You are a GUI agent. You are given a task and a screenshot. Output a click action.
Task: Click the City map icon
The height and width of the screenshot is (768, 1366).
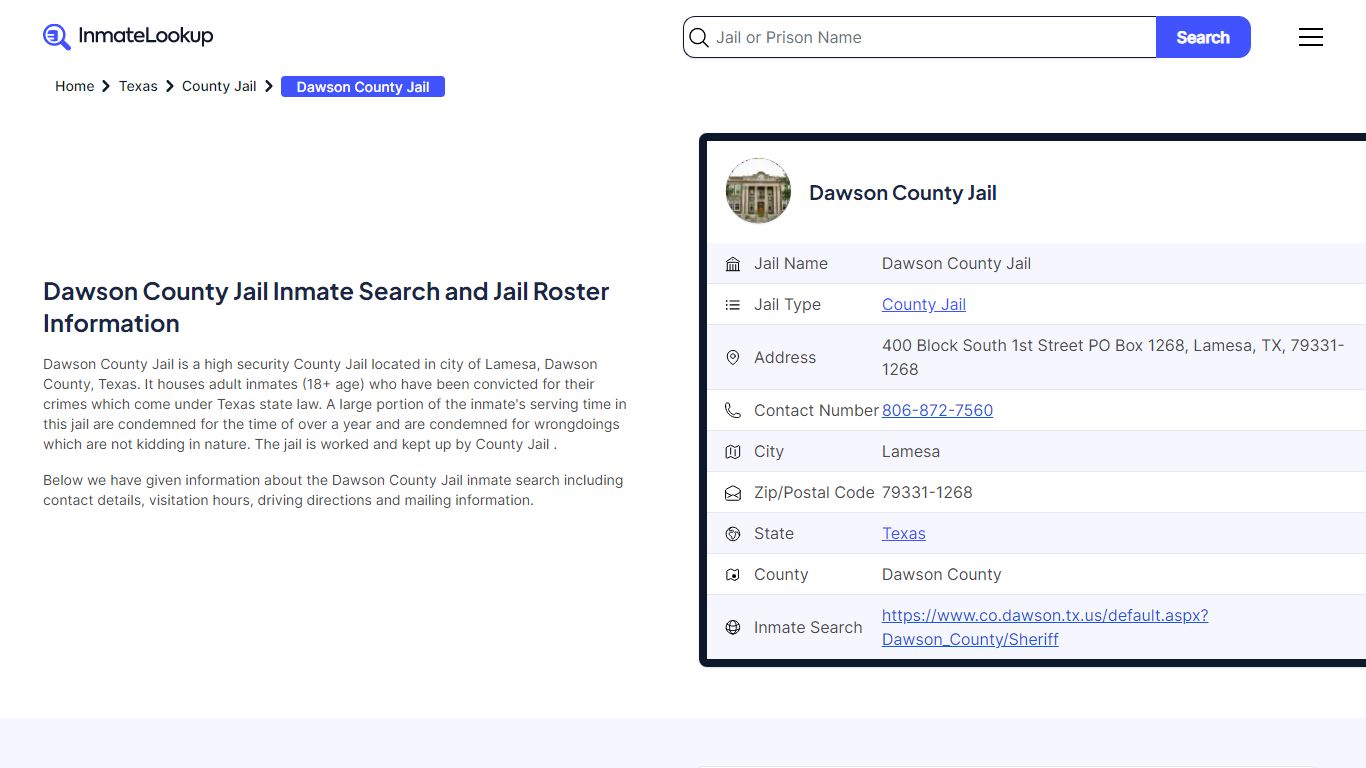coord(733,452)
